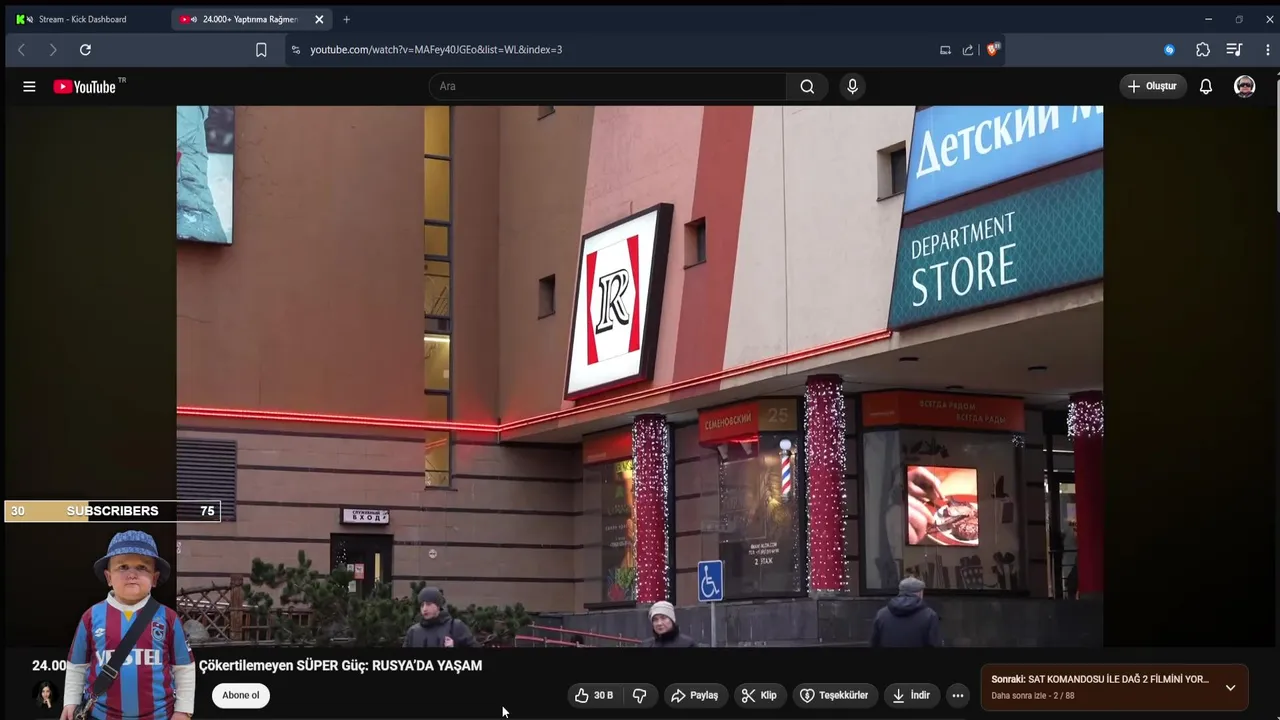Open a new browser tab
The width and height of the screenshot is (1280, 720).
(347, 19)
